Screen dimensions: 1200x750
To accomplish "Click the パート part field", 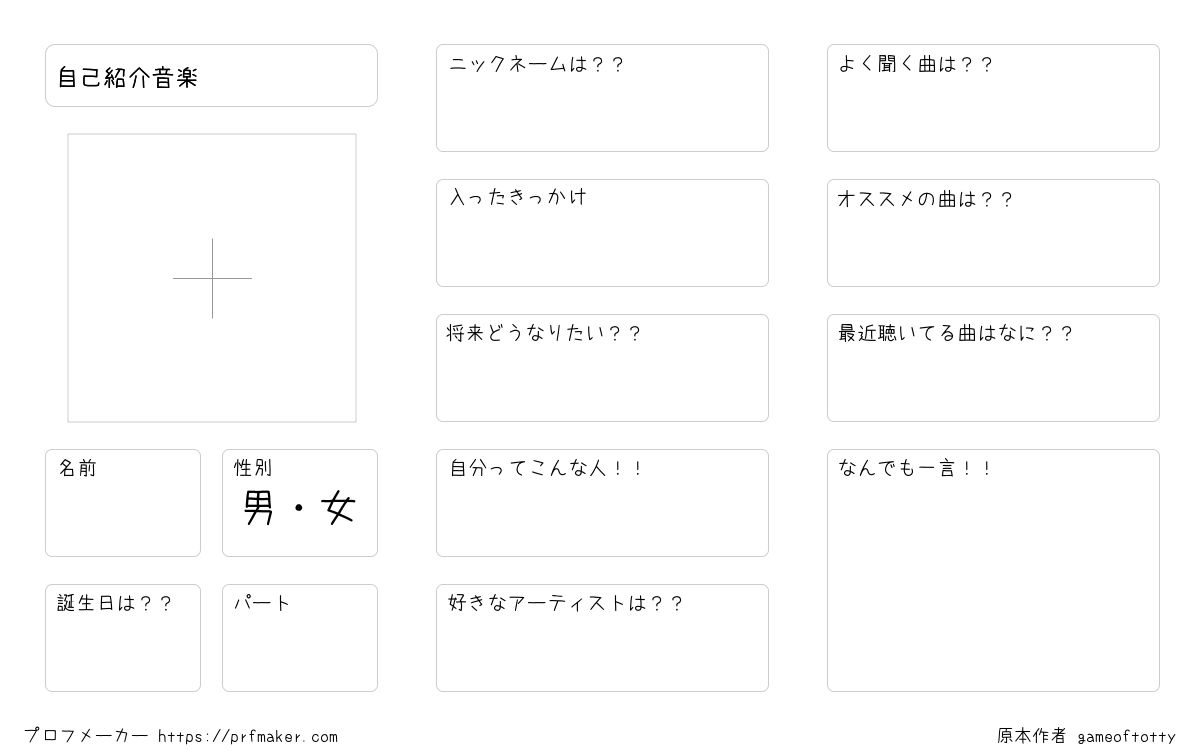I will click(x=300, y=638).
